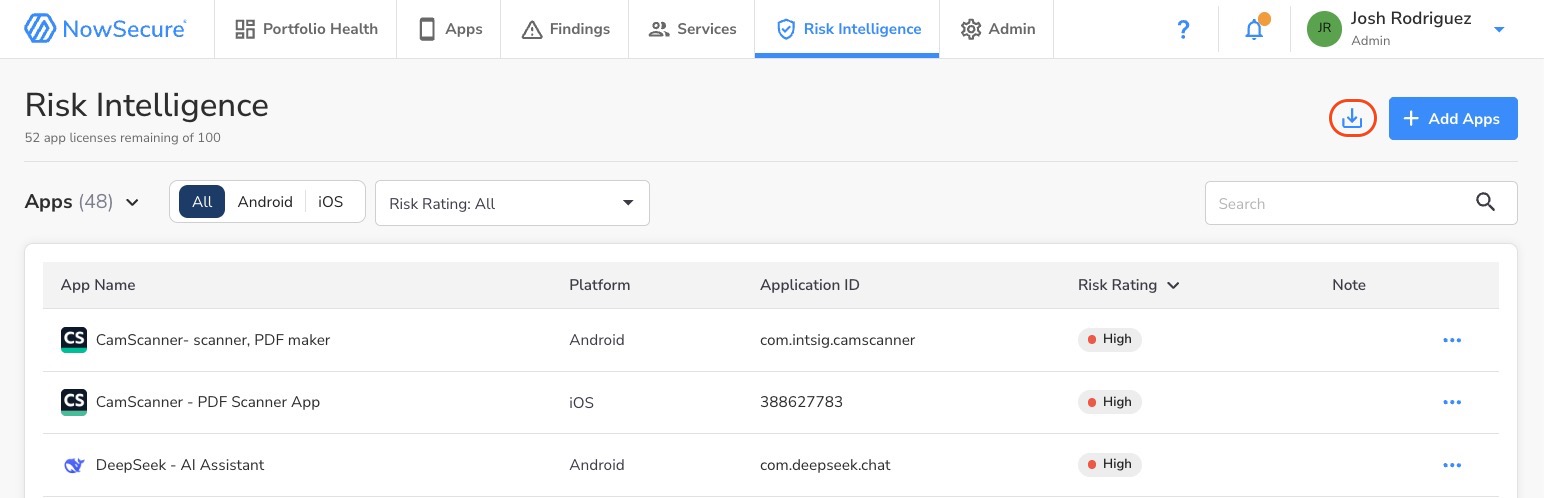Open CamScanner - PDF Scanner App
1544x498 pixels.
[208, 402]
